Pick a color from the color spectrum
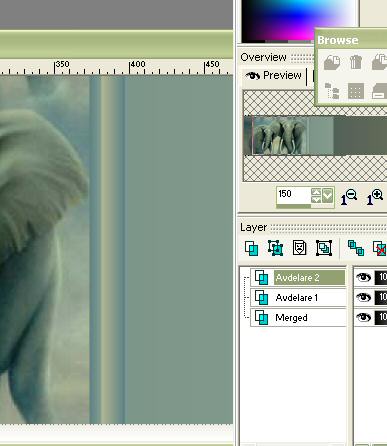 pos(297,20)
